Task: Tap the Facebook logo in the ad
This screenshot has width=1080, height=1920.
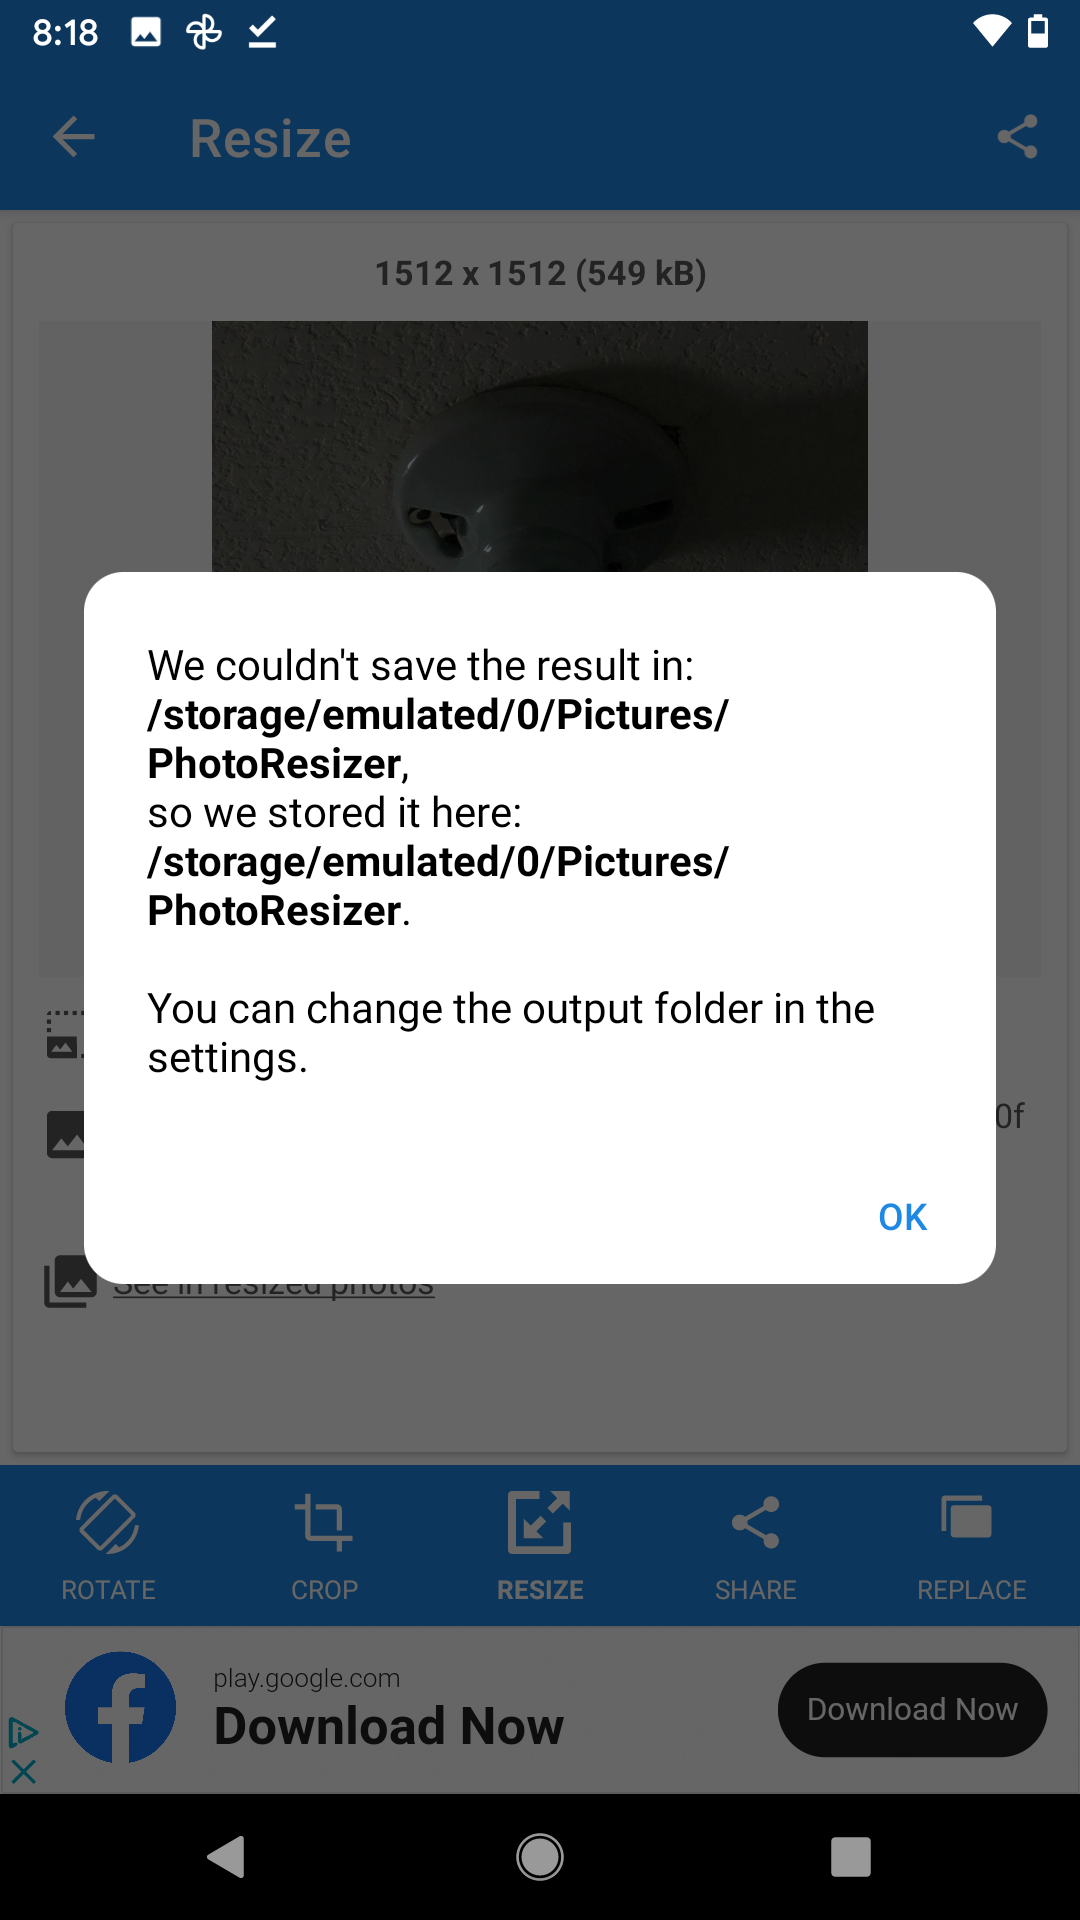Action: [121, 1707]
